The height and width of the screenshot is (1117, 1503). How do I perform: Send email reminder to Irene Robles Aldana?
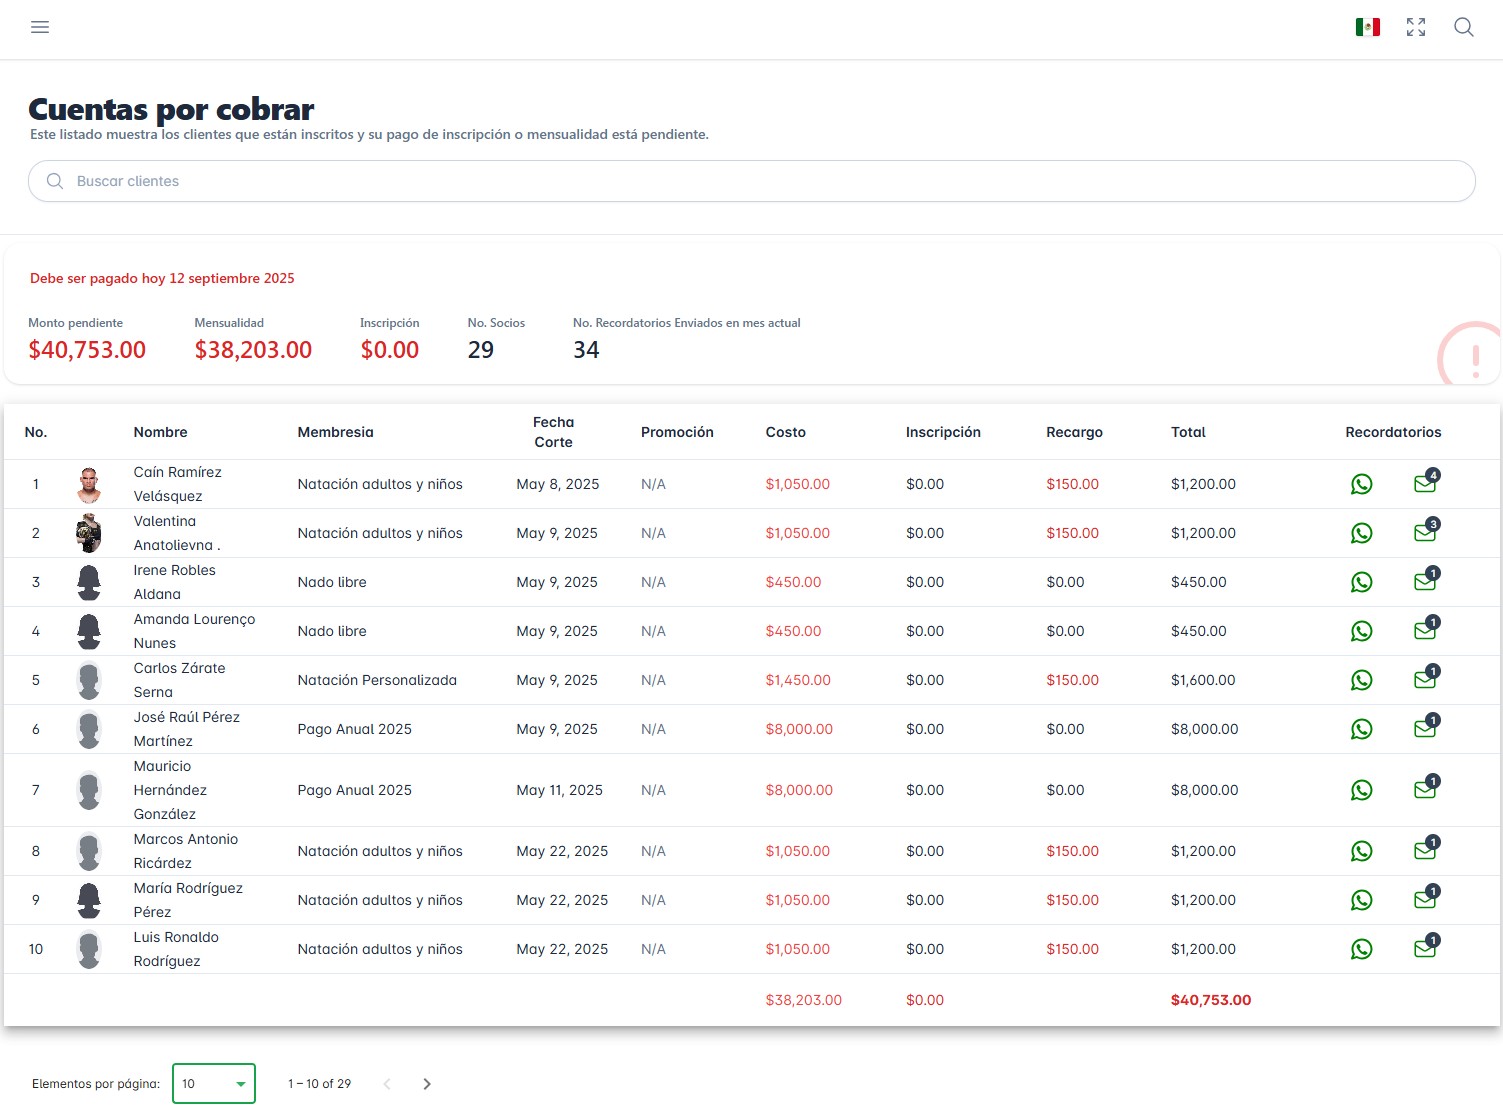(x=1425, y=582)
